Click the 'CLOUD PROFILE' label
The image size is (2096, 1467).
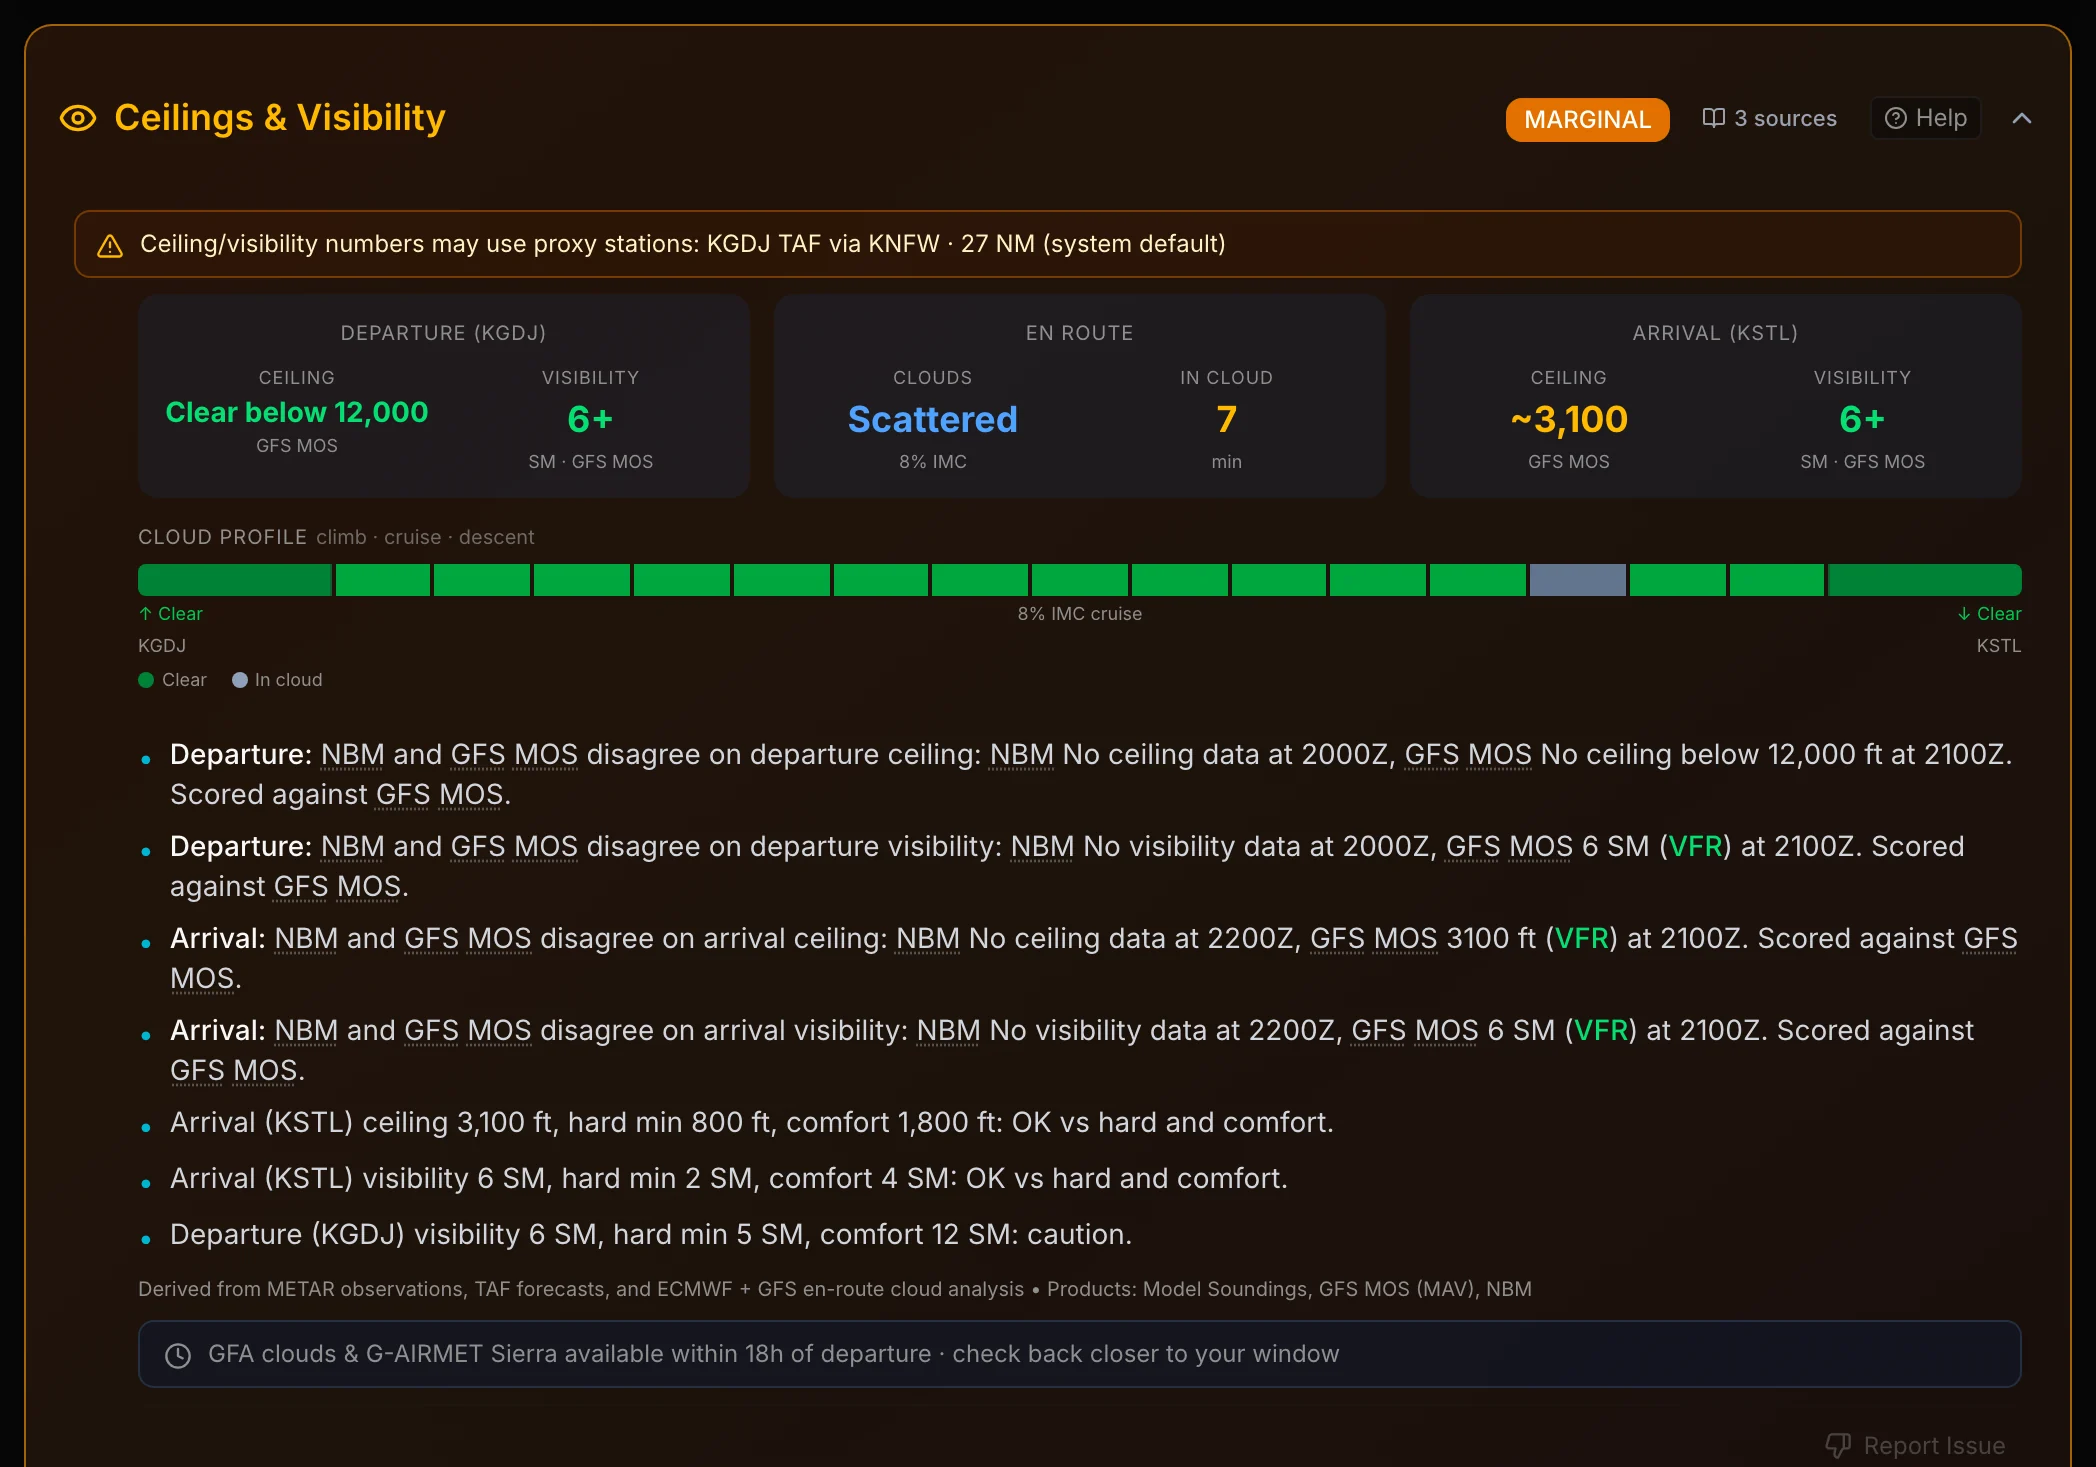click(x=222, y=537)
